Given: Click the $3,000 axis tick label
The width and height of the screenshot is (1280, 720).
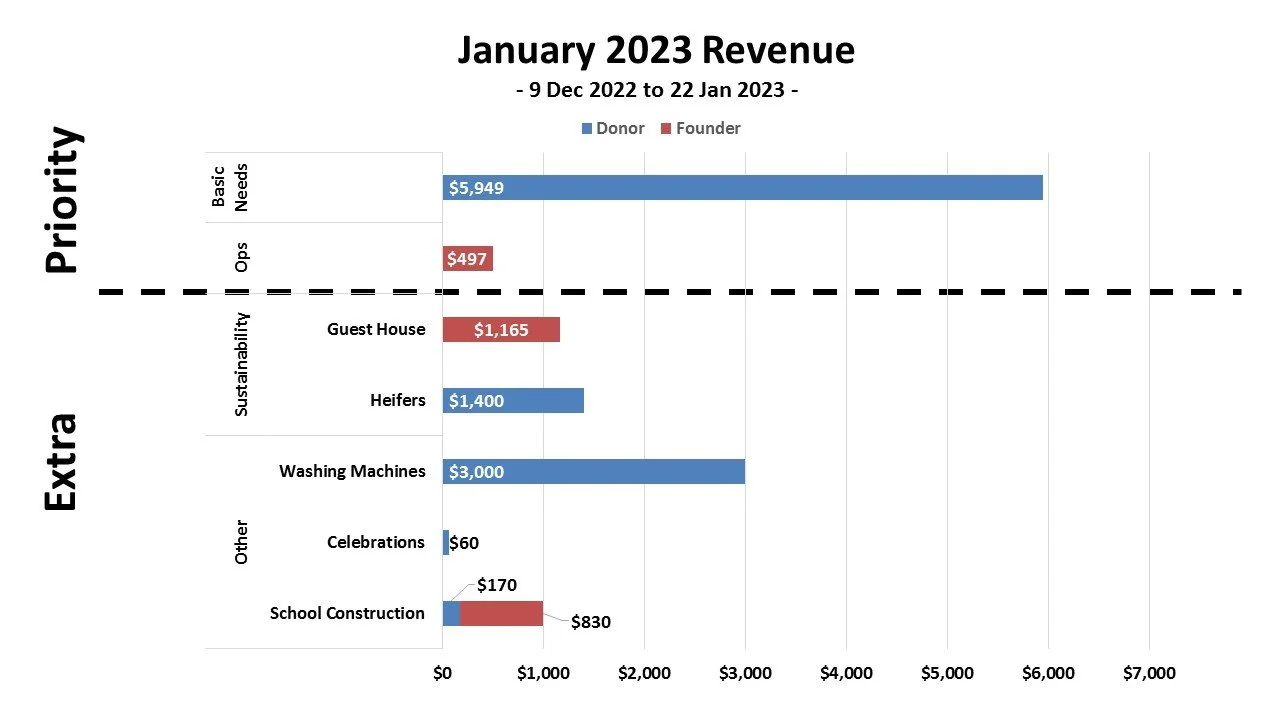Looking at the screenshot, I should (x=745, y=673).
